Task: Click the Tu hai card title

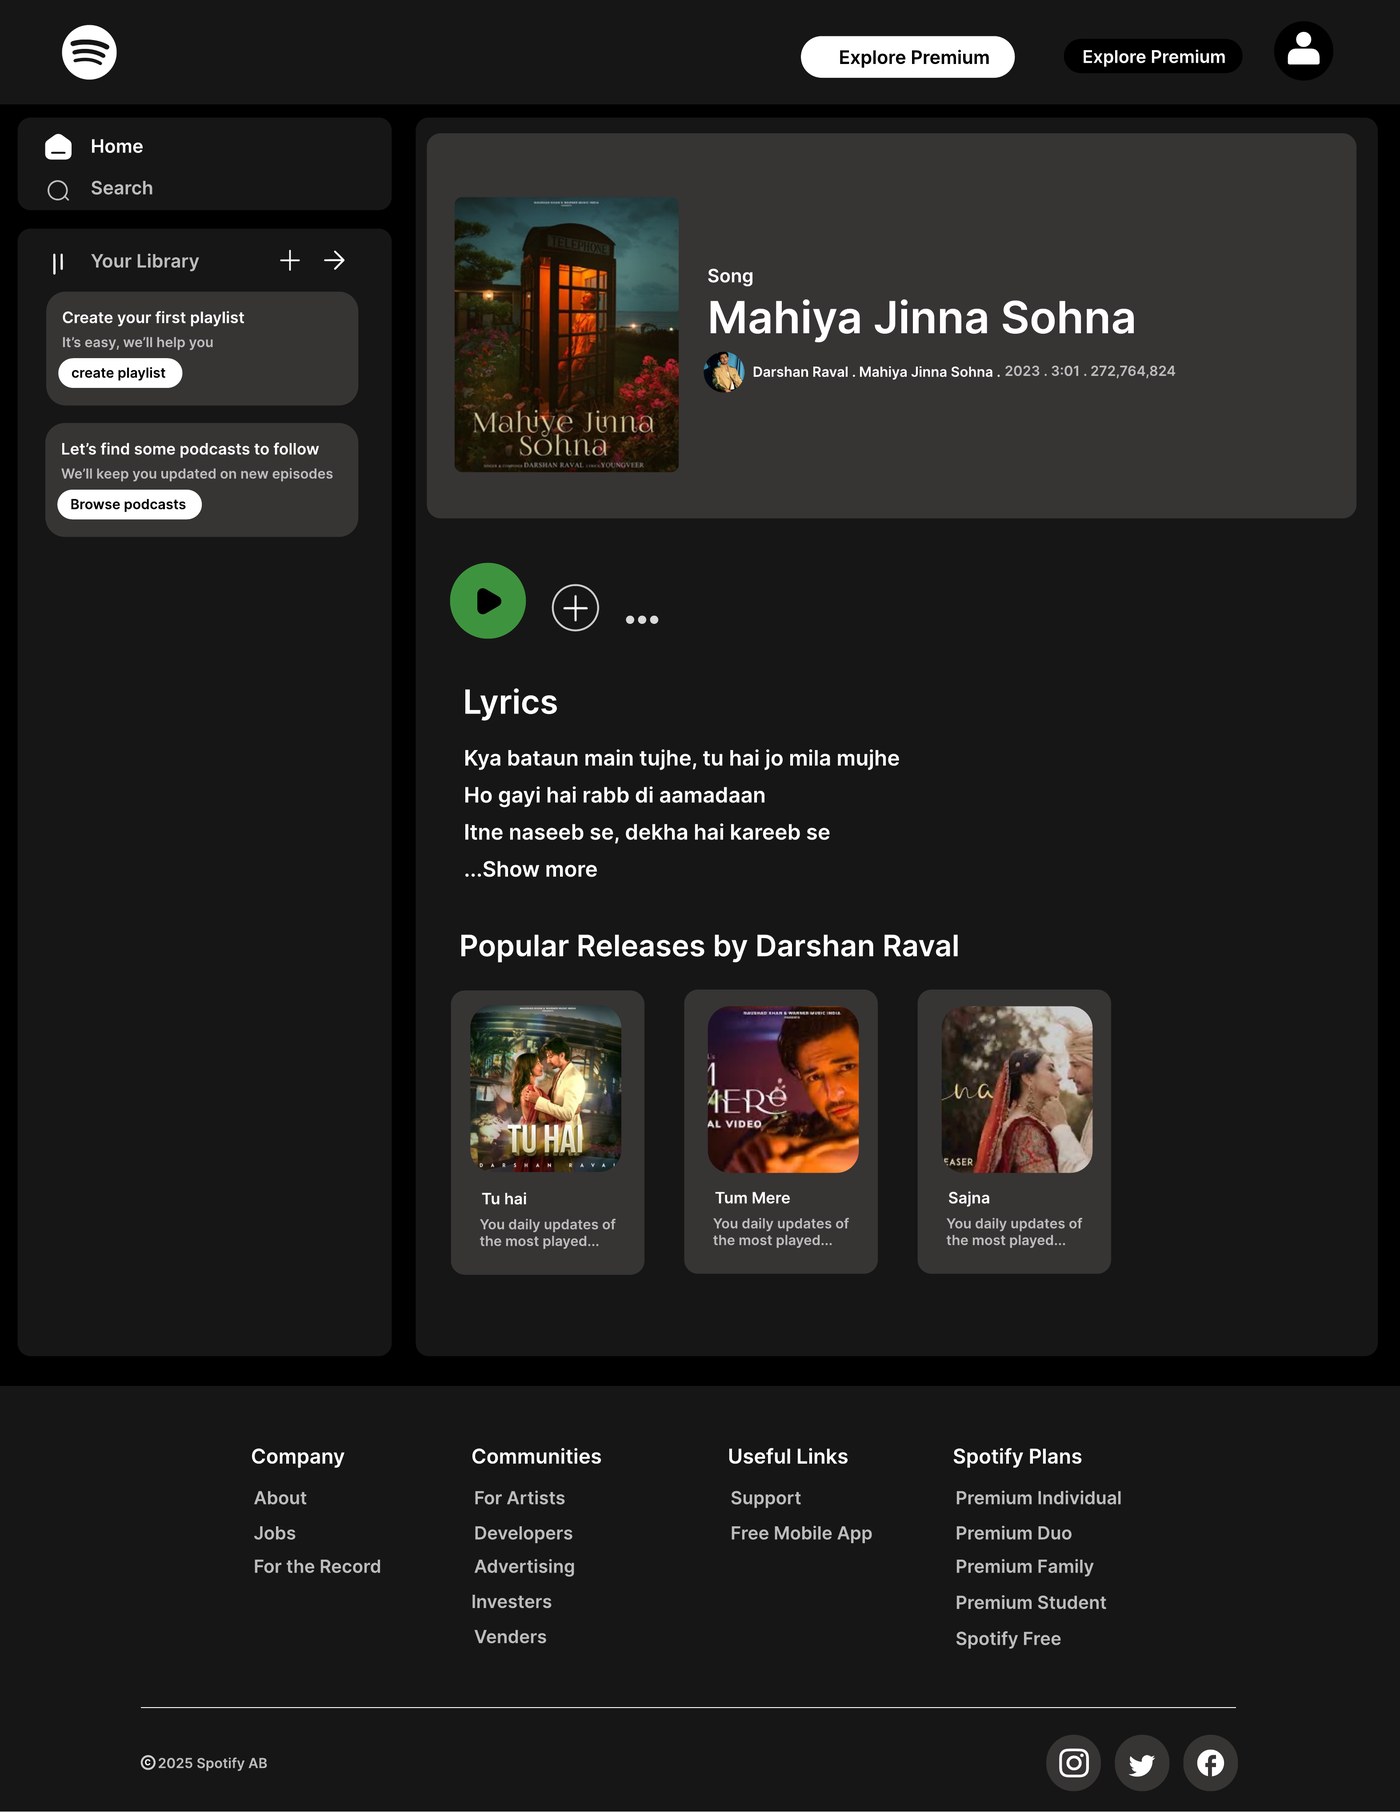Action: (x=504, y=1199)
